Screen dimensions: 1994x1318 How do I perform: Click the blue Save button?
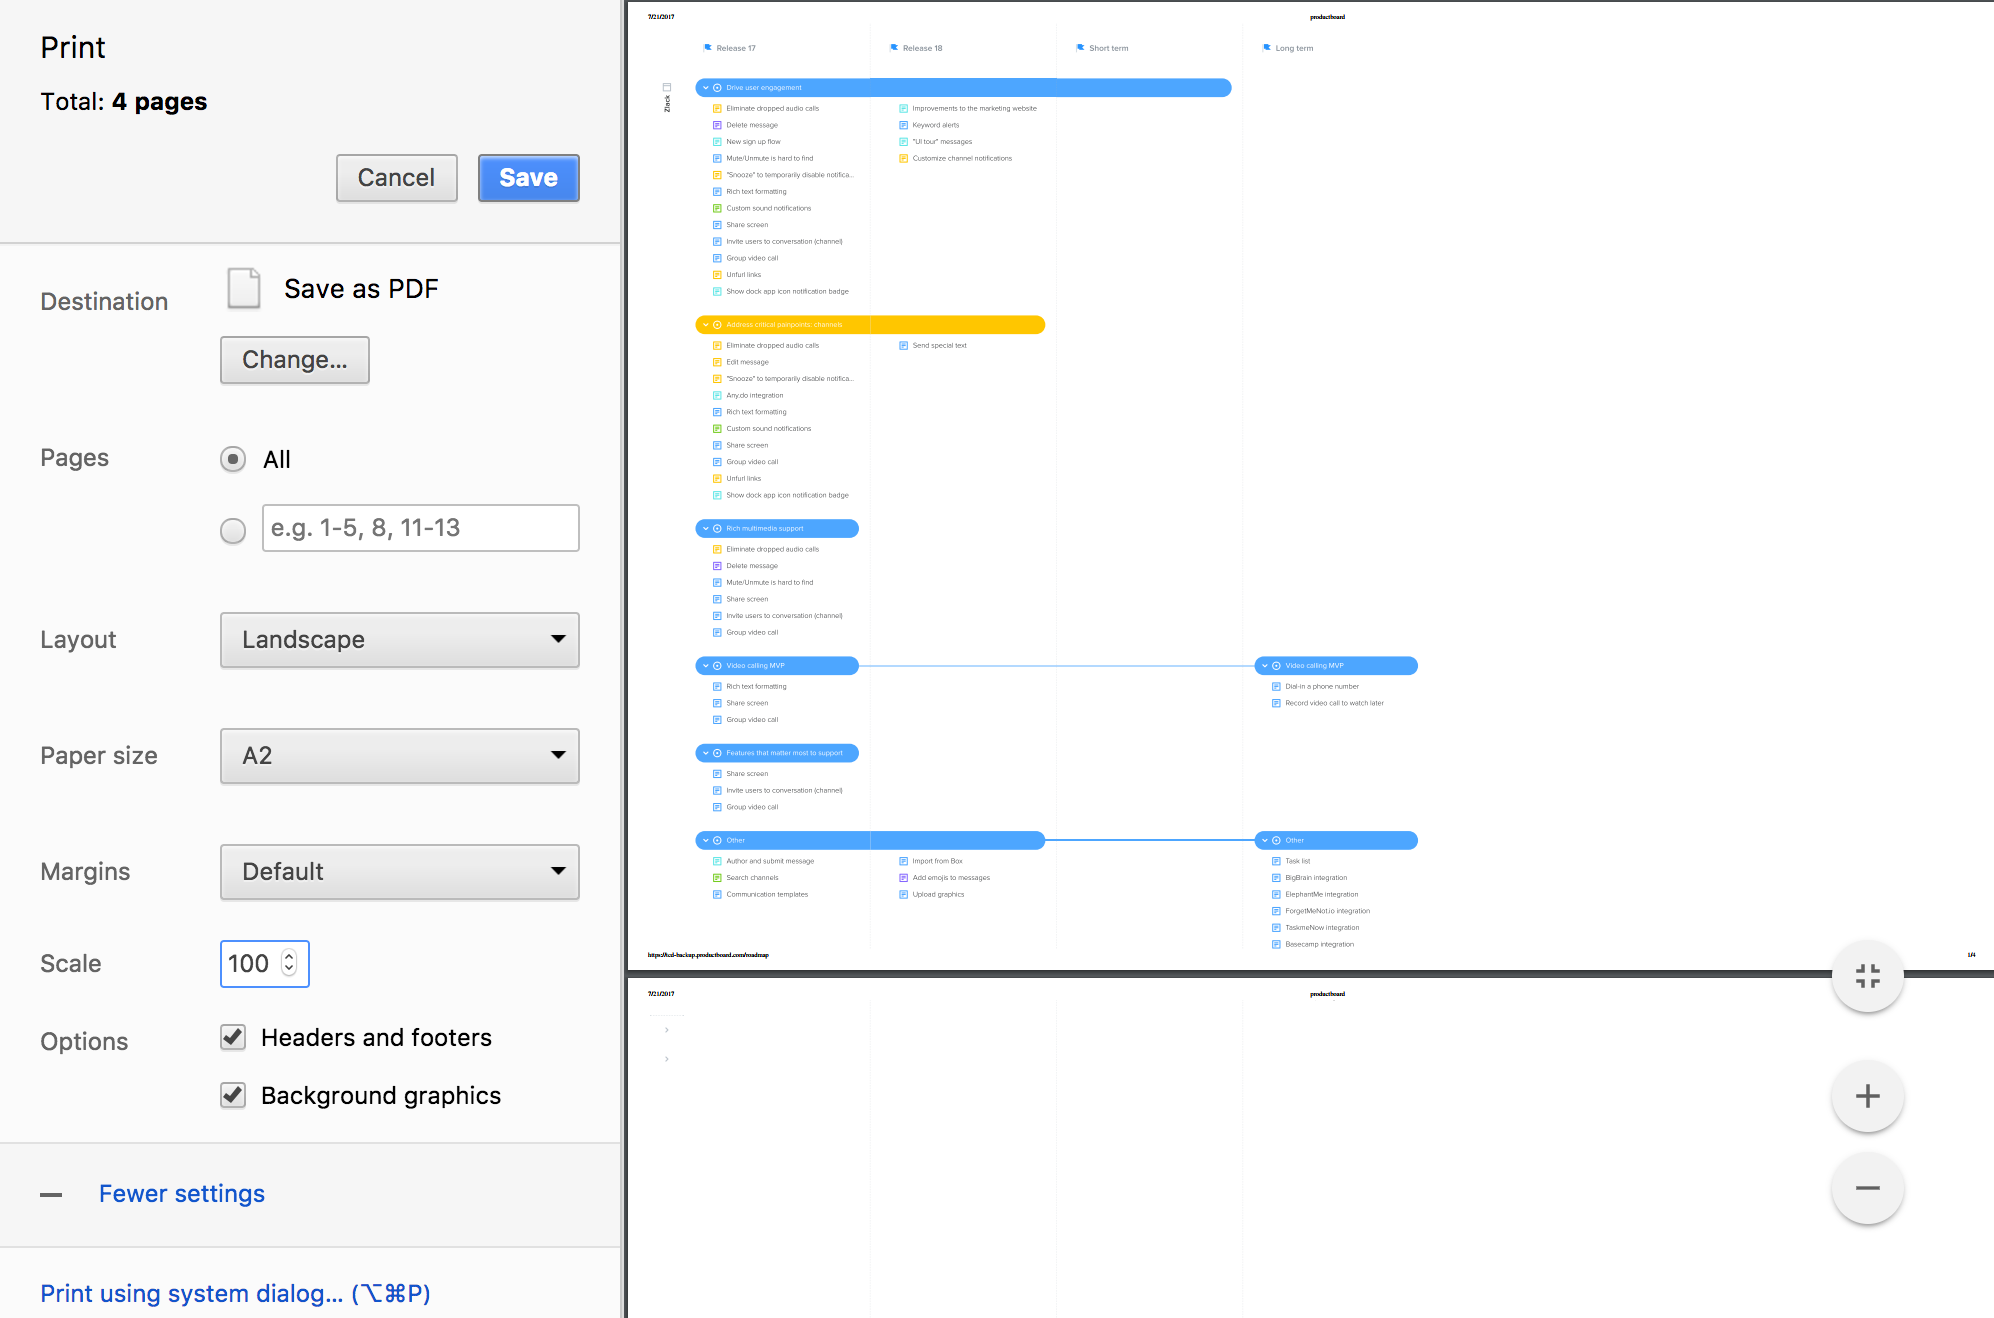click(528, 178)
